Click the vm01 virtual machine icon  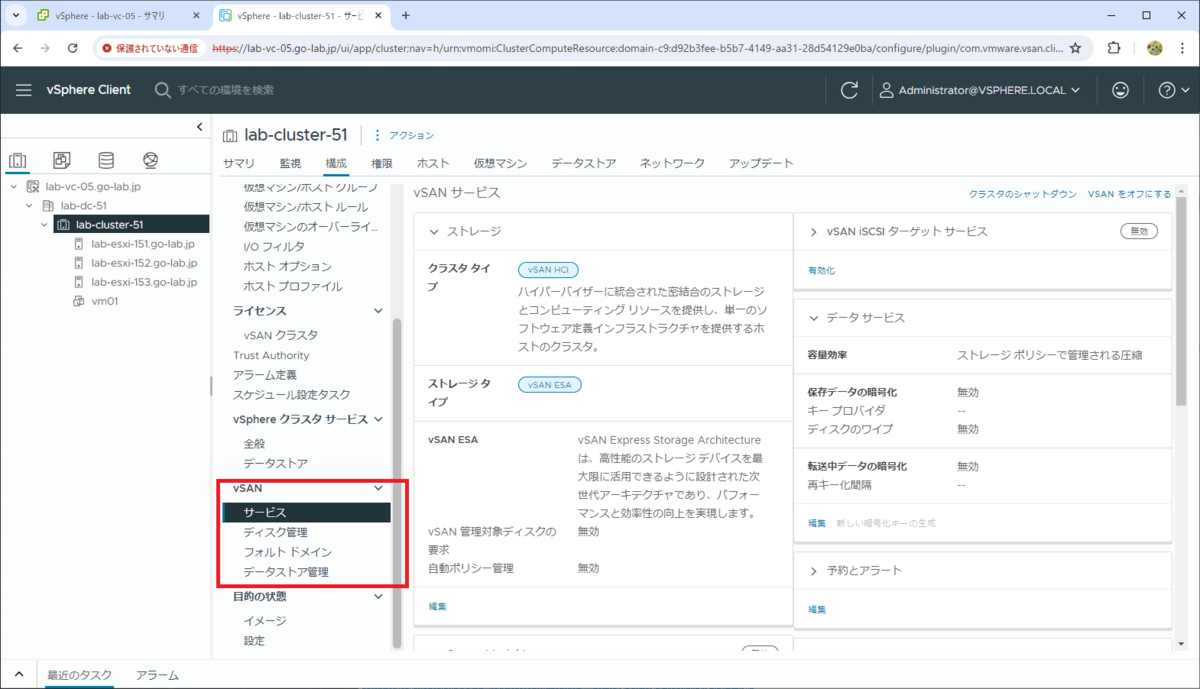pyautogui.click(x=79, y=301)
